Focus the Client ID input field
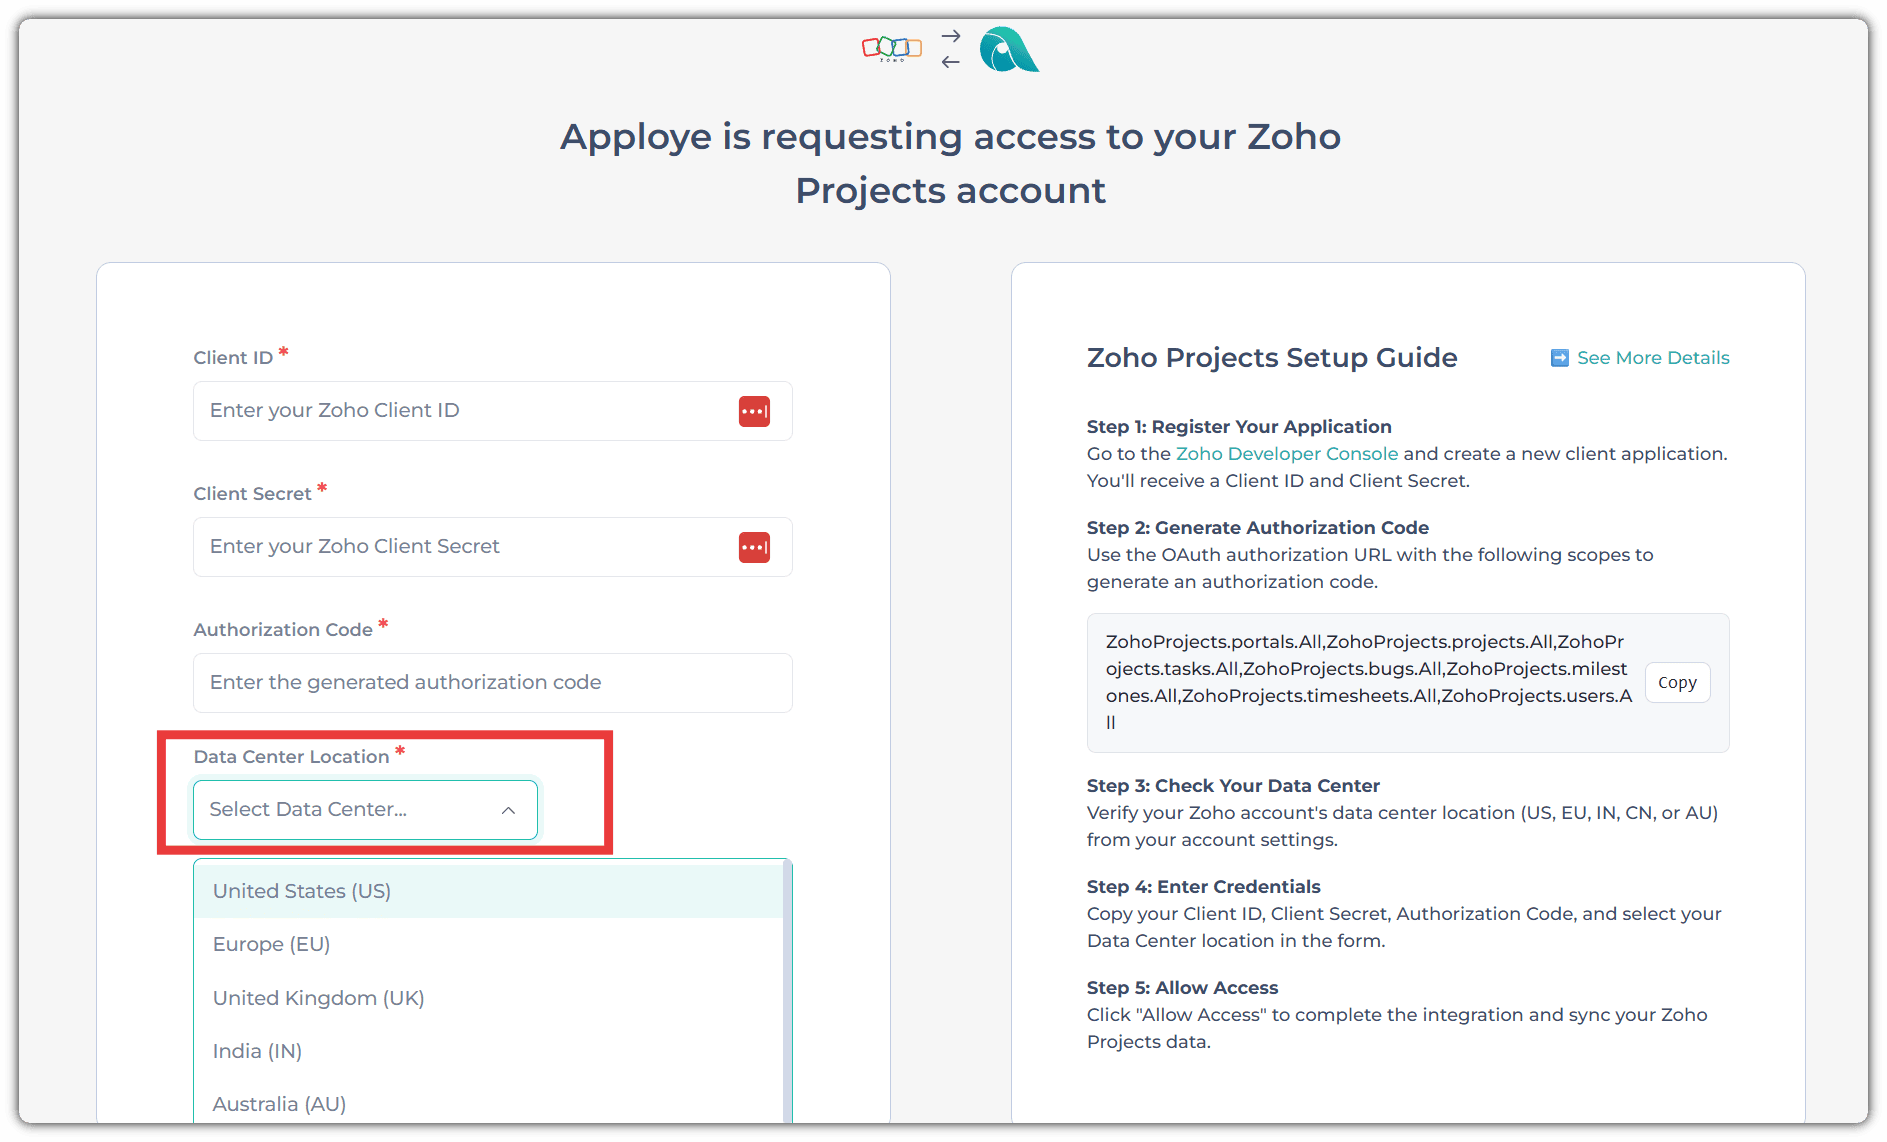 (460, 411)
